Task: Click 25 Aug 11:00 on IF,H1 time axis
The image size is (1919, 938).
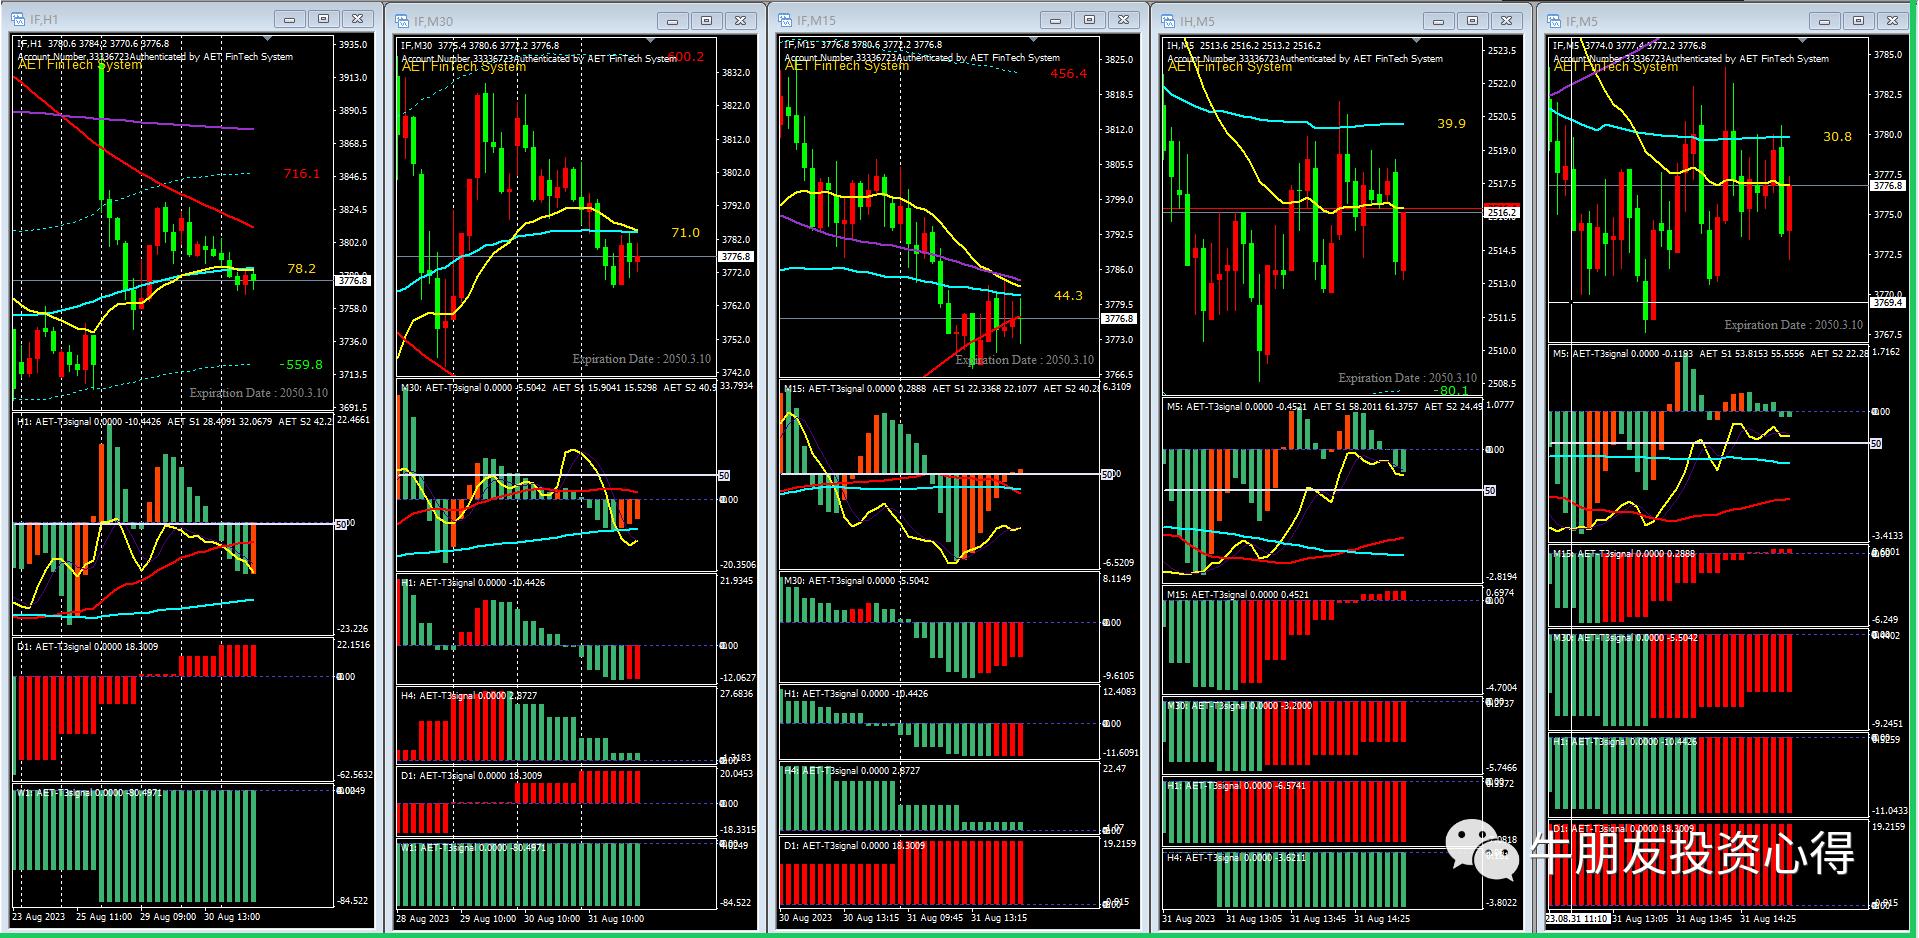Action: [104, 917]
